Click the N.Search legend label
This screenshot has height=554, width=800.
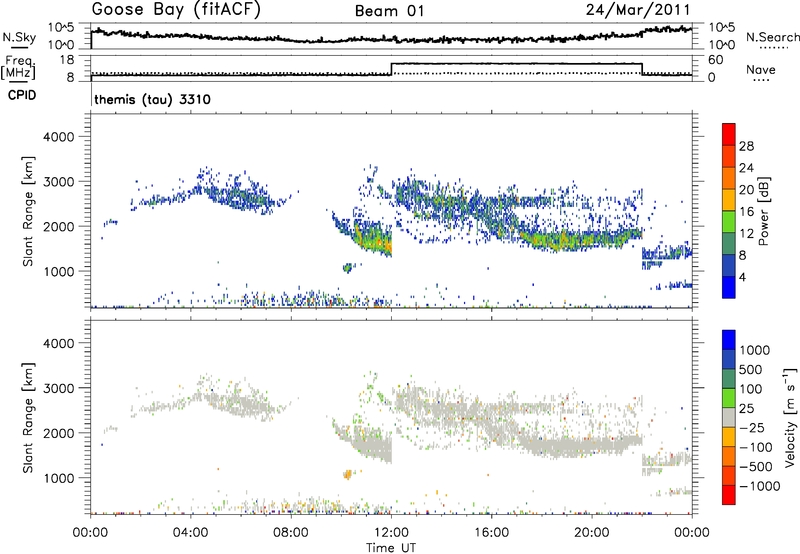tap(772, 37)
